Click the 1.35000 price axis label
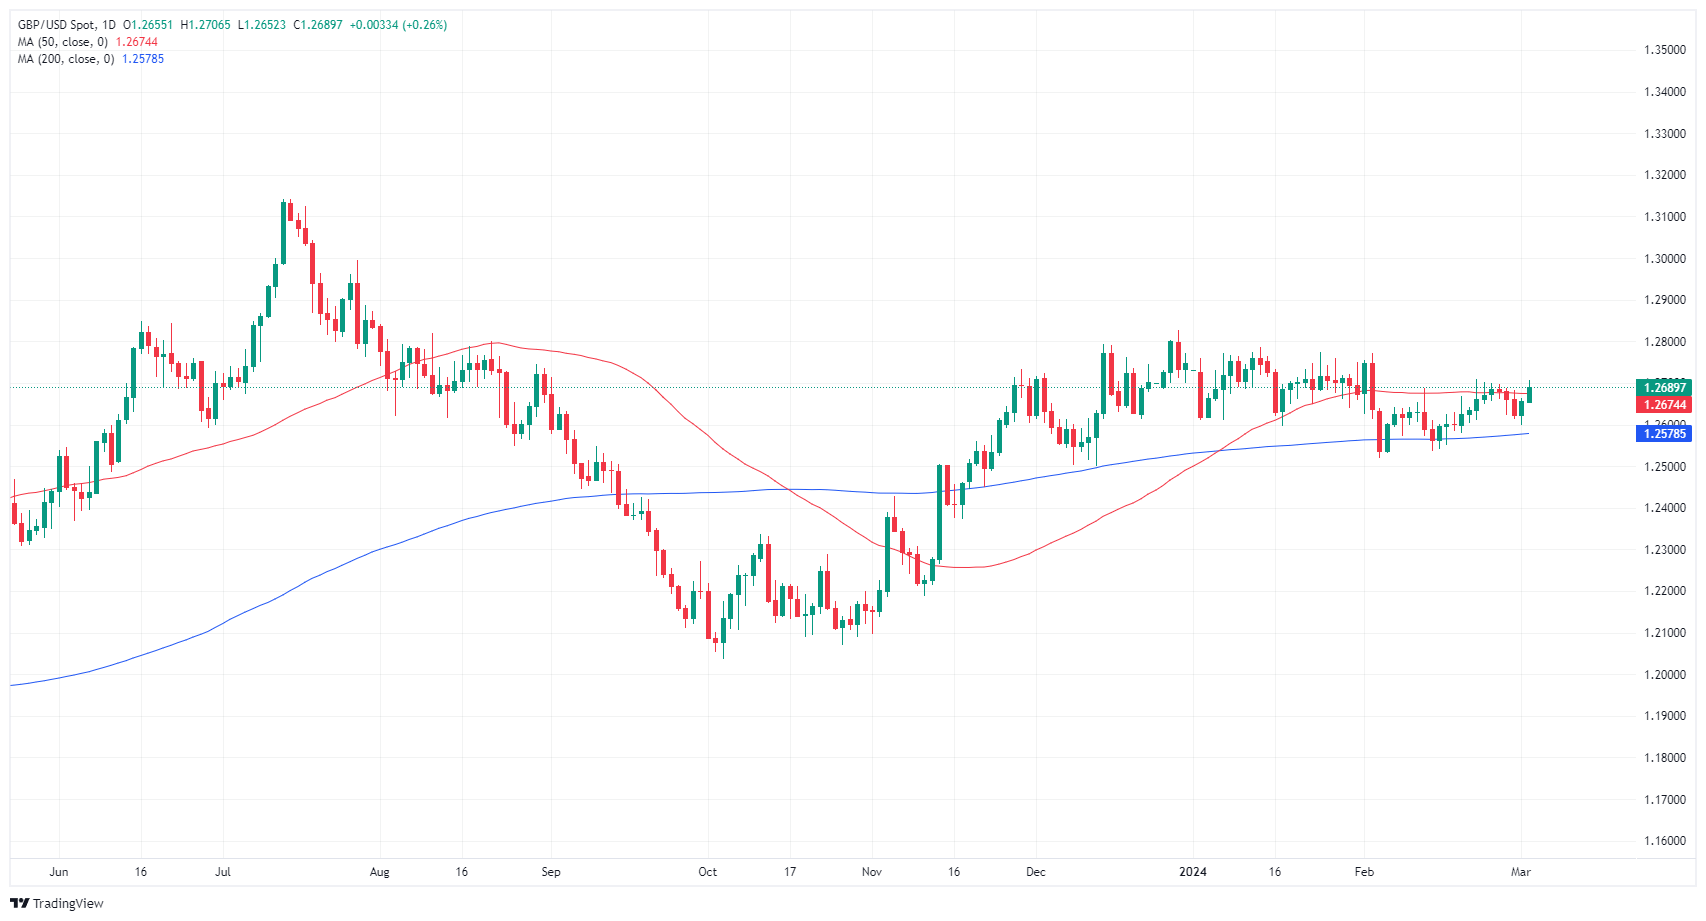The image size is (1706, 921). [1664, 50]
